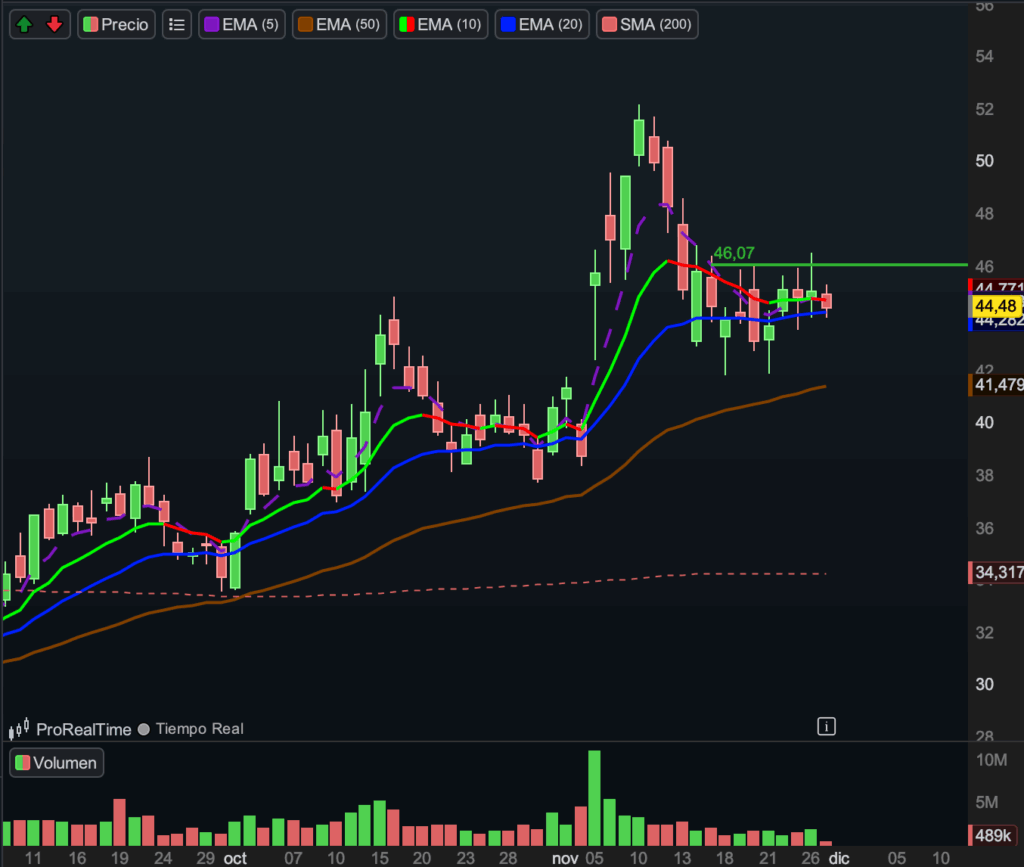Click the green 46,07 horizontal line label
This screenshot has width=1024, height=867.
[x=733, y=254]
